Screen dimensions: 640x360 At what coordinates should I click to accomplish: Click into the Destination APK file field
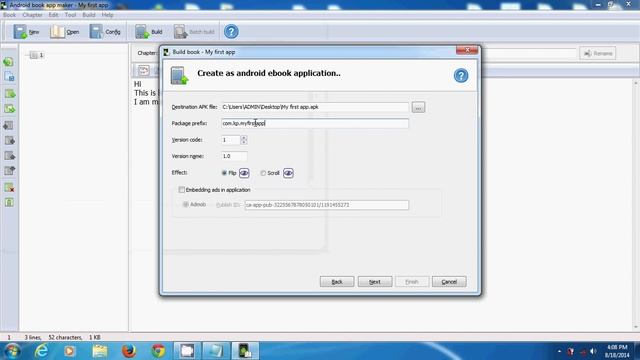tap(315, 107)
